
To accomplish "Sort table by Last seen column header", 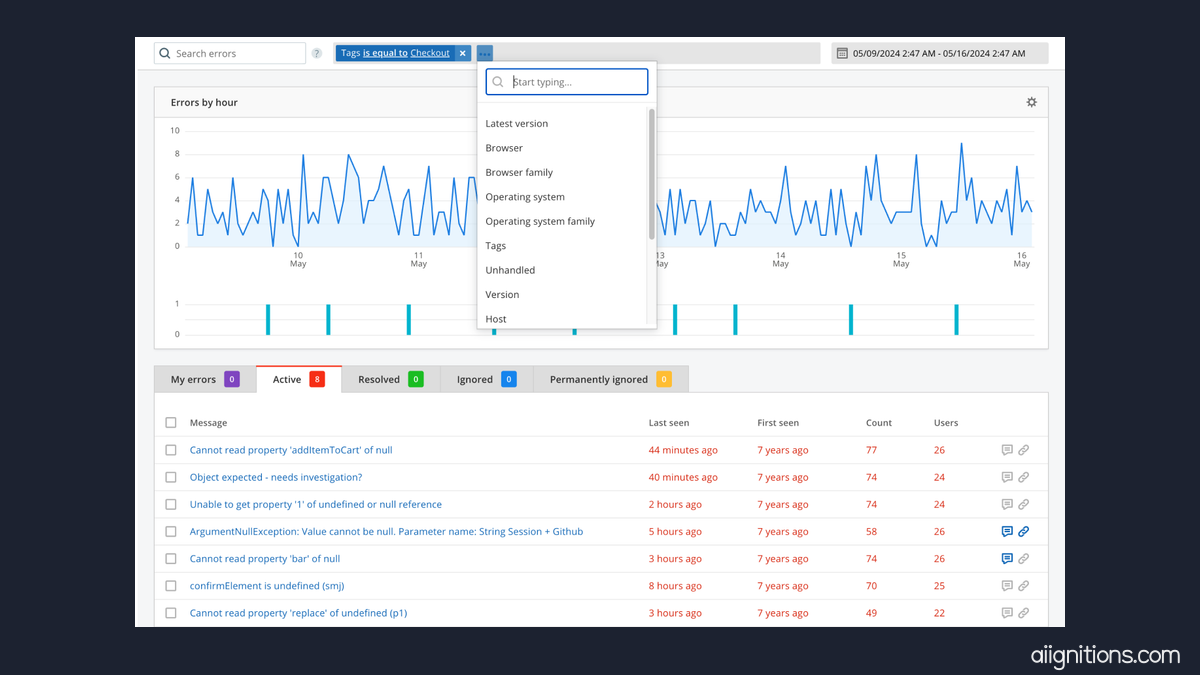I will pos(669,423).
